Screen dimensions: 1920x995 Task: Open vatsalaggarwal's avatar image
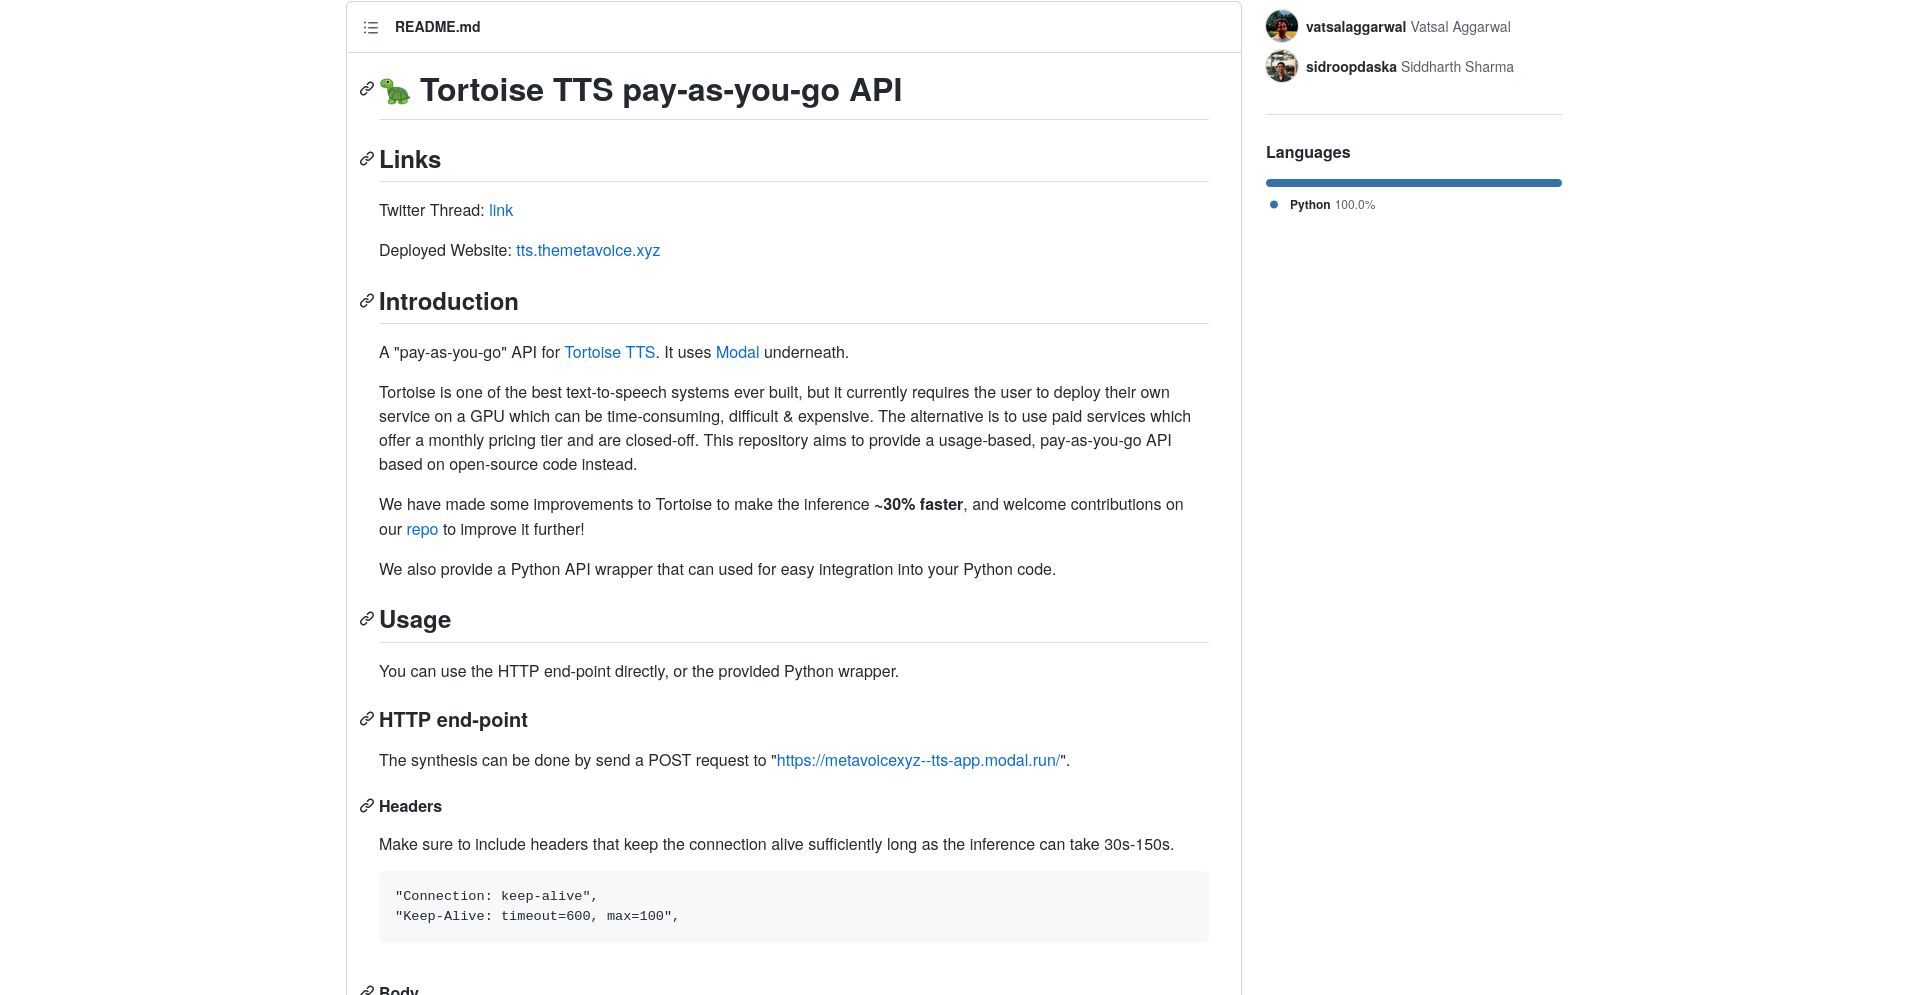tap(1282, 27)
